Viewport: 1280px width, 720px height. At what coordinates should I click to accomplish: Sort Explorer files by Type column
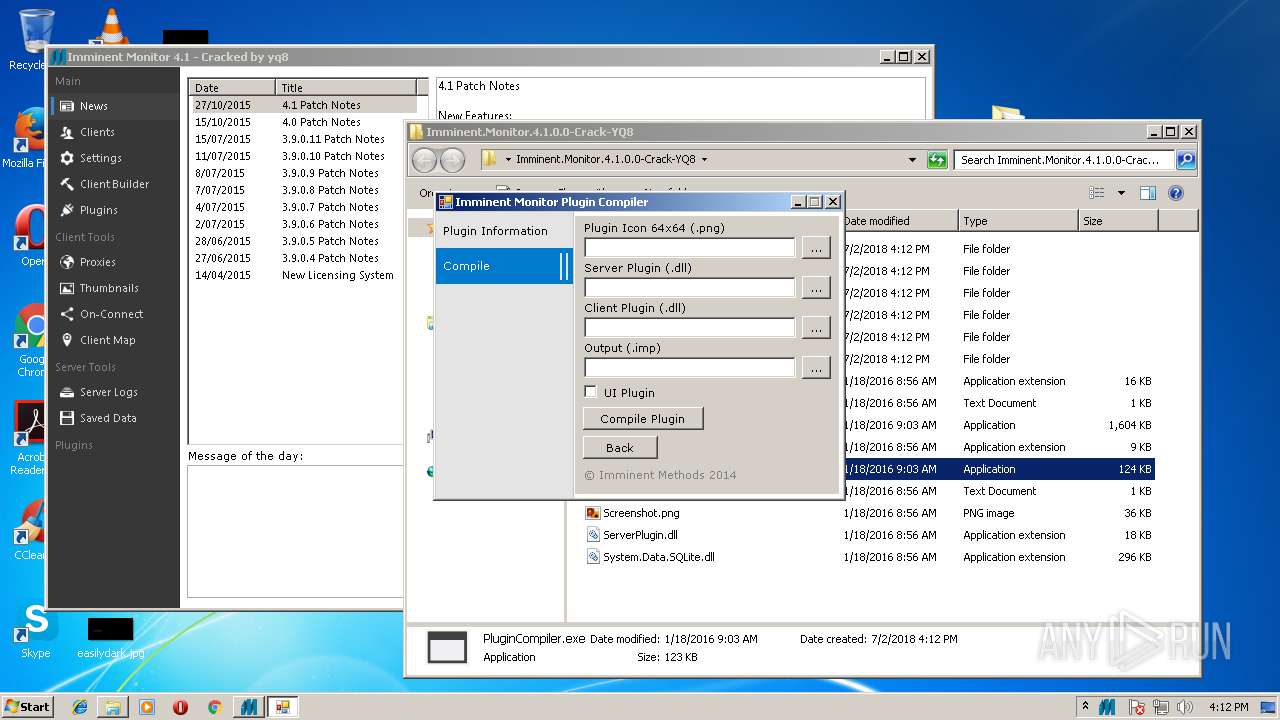[1018, 221]
